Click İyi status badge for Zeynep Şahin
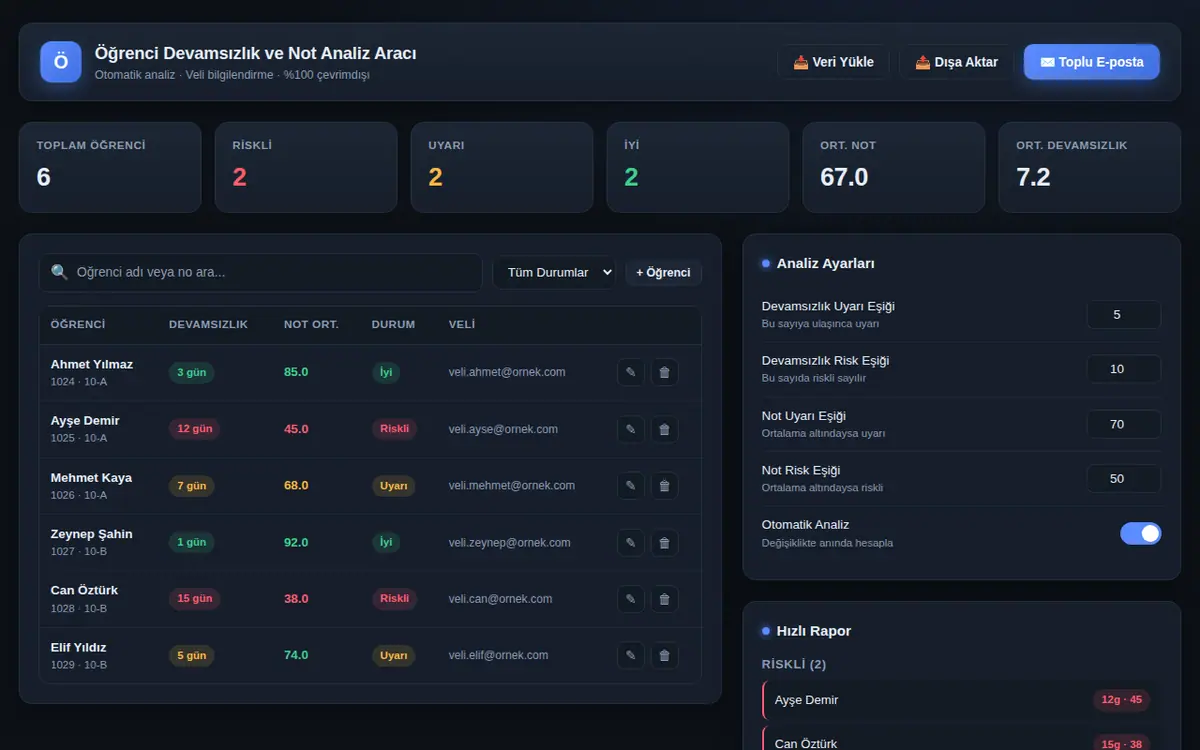This screenshot has width=1200, height=750. coord(386,542)
